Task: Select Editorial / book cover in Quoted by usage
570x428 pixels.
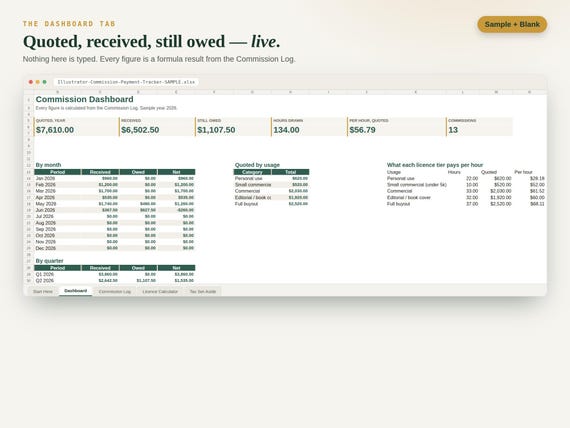Action: pos(253,197)
